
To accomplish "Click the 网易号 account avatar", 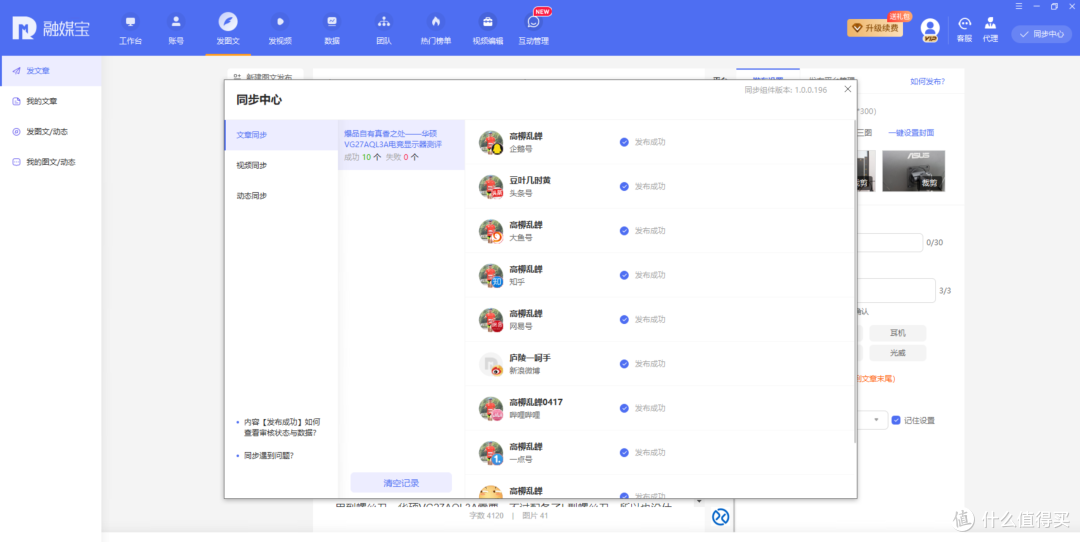I will pyautogui.click(x=491, y=320).
